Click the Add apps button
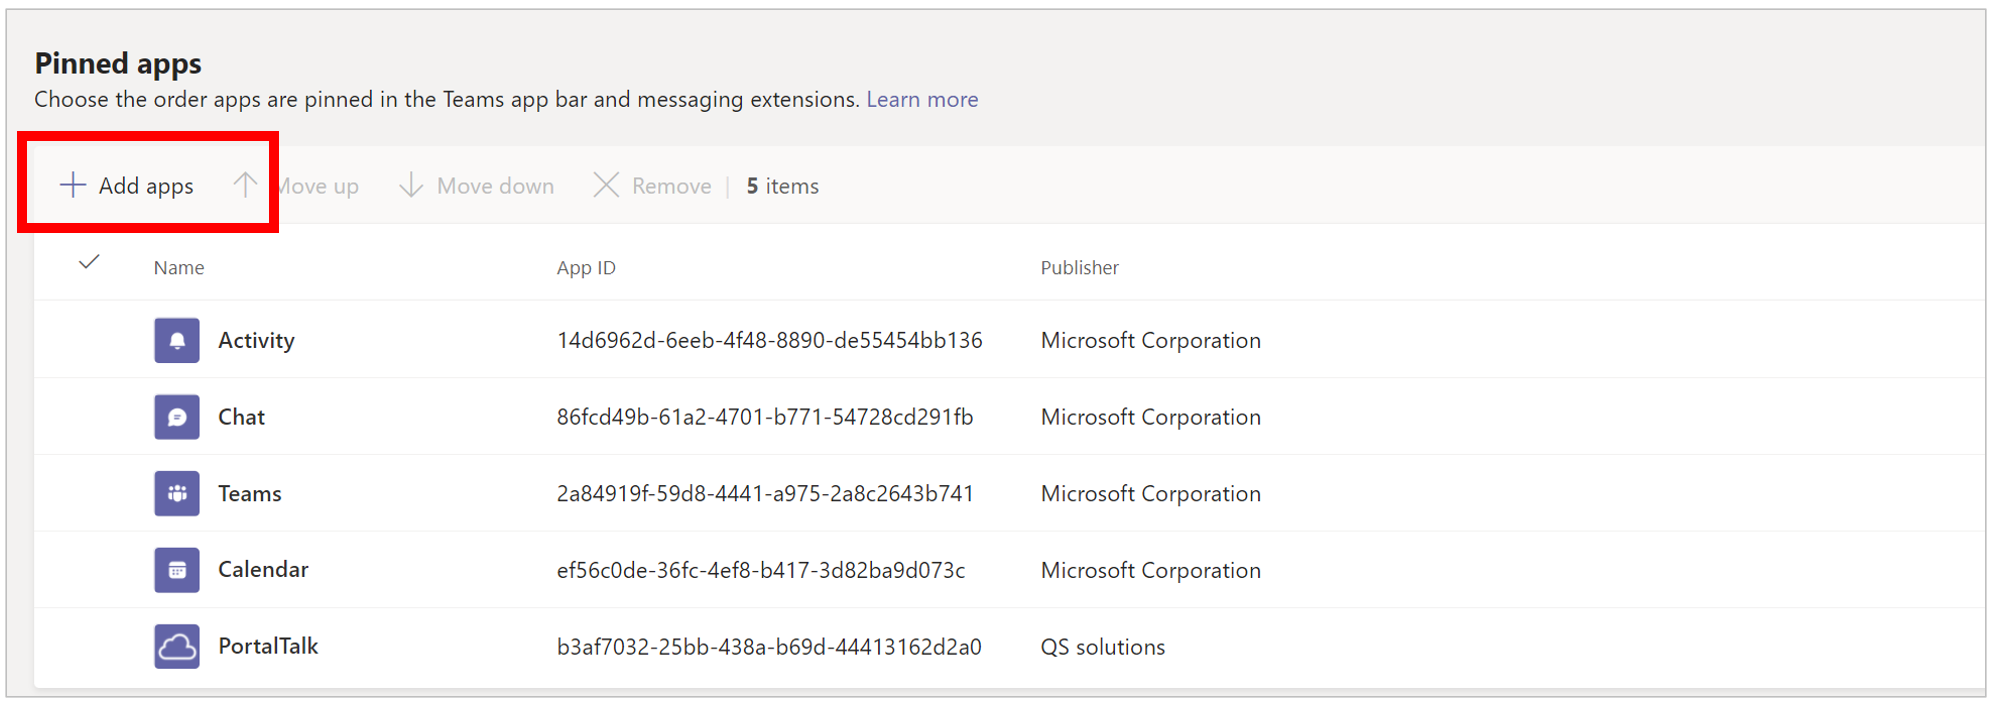Viewport: 1996px width, 707px height. (127, 186)
